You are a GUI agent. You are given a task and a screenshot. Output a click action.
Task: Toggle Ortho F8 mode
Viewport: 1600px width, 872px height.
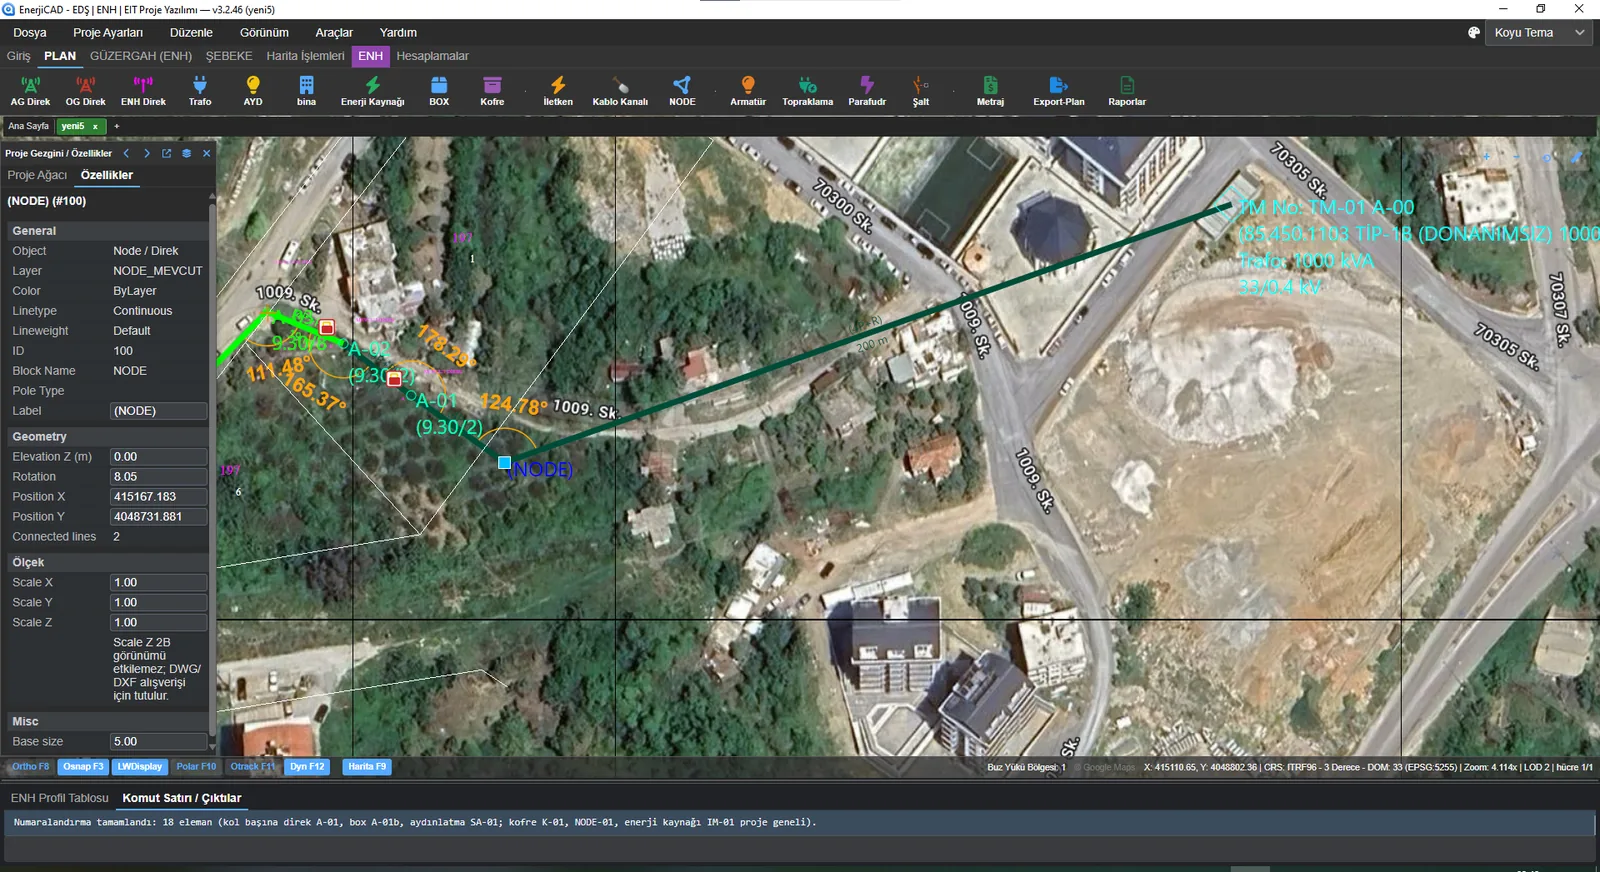pyautogui.click(x=30, y=767)
